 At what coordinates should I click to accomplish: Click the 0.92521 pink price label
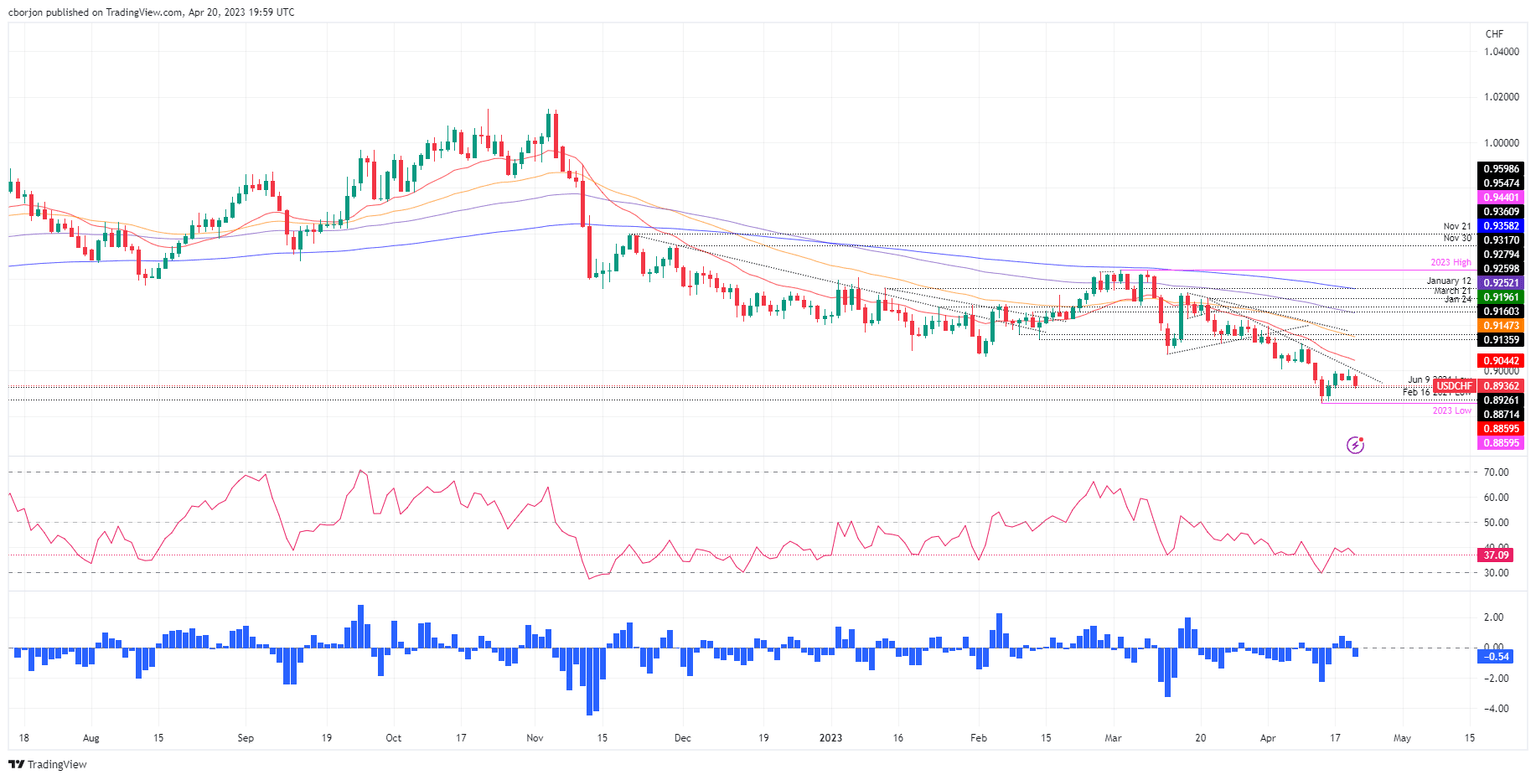(x=1501, y=283)
